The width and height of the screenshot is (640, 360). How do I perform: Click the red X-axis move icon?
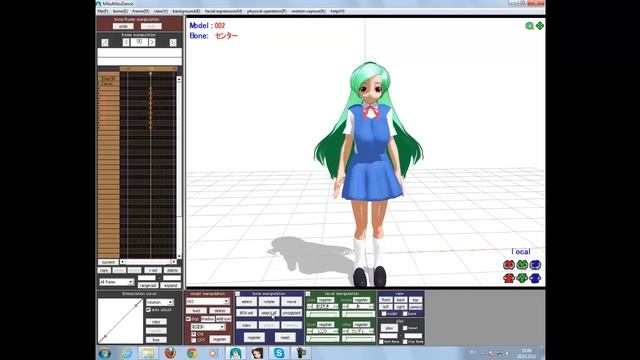coord(509,278)
